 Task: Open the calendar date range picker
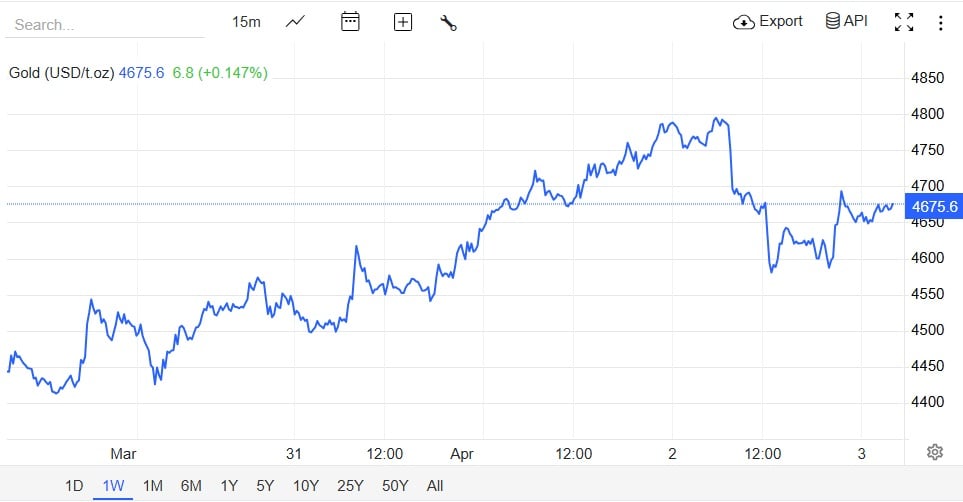[x=350, y=21]
